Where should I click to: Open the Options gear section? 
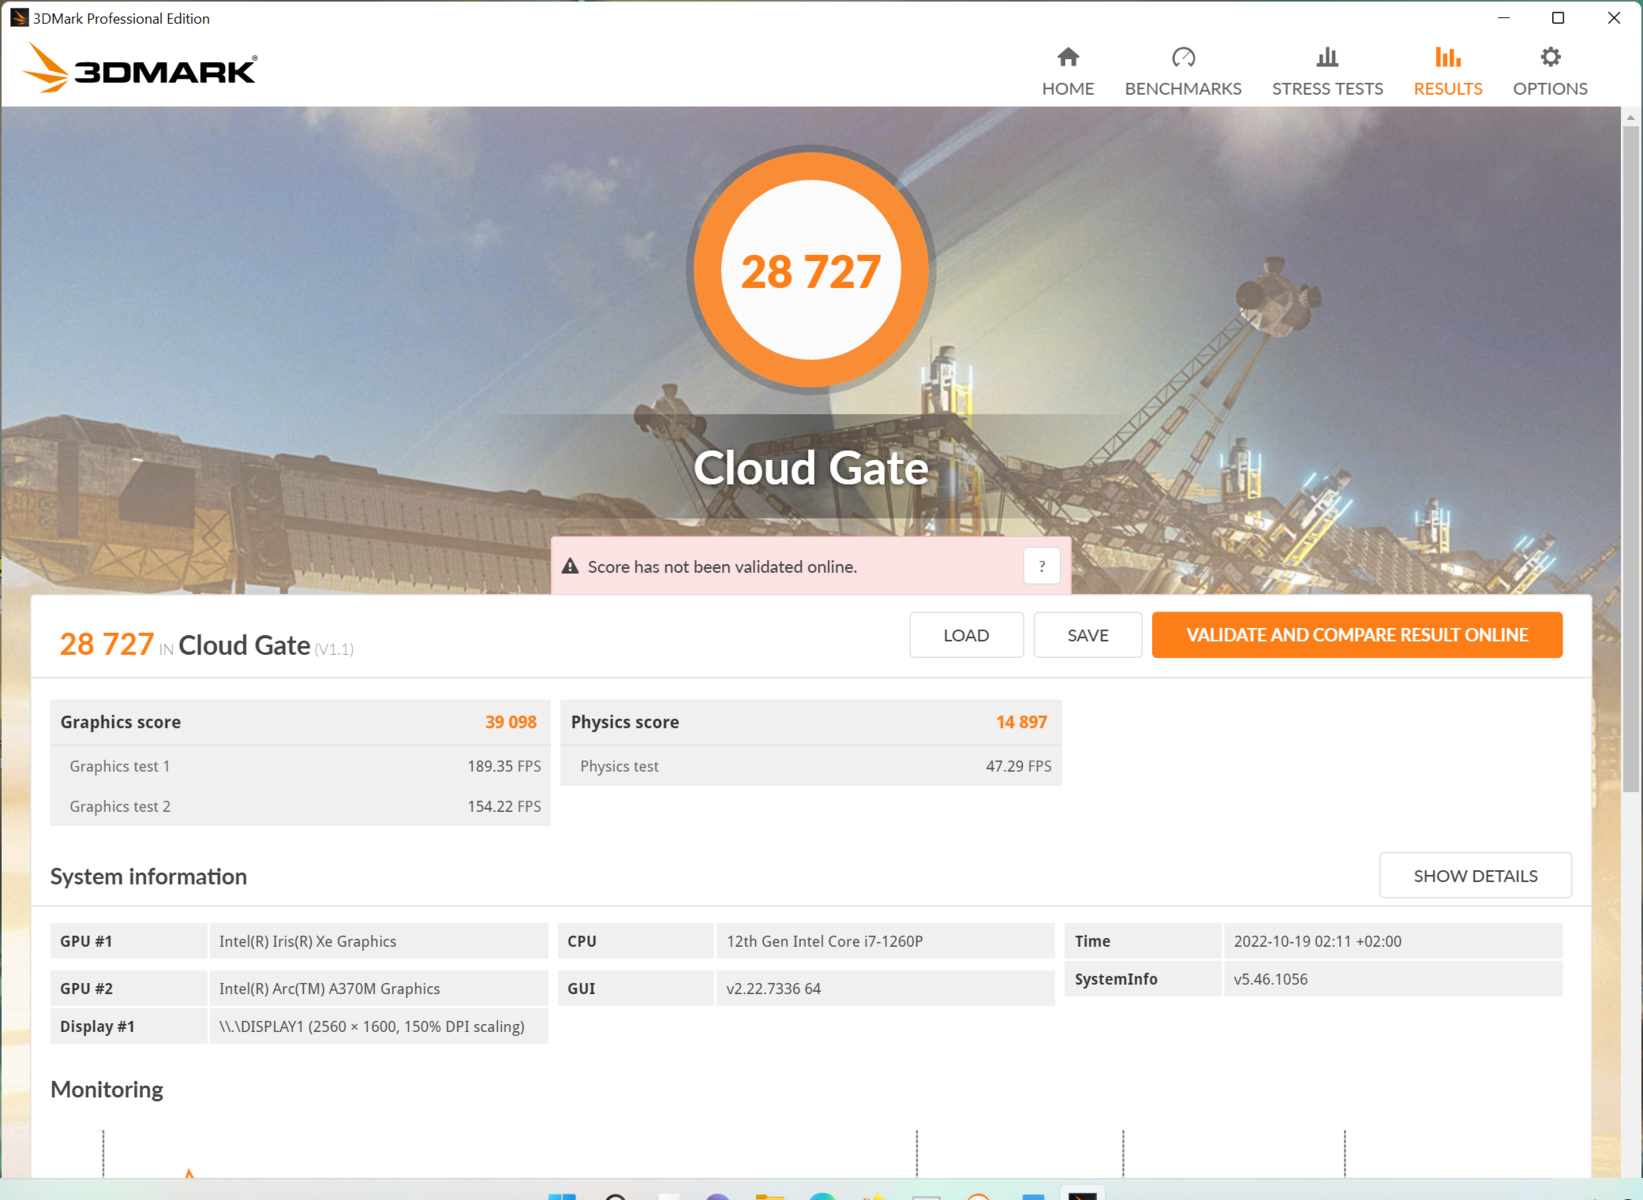point(1549,71)
